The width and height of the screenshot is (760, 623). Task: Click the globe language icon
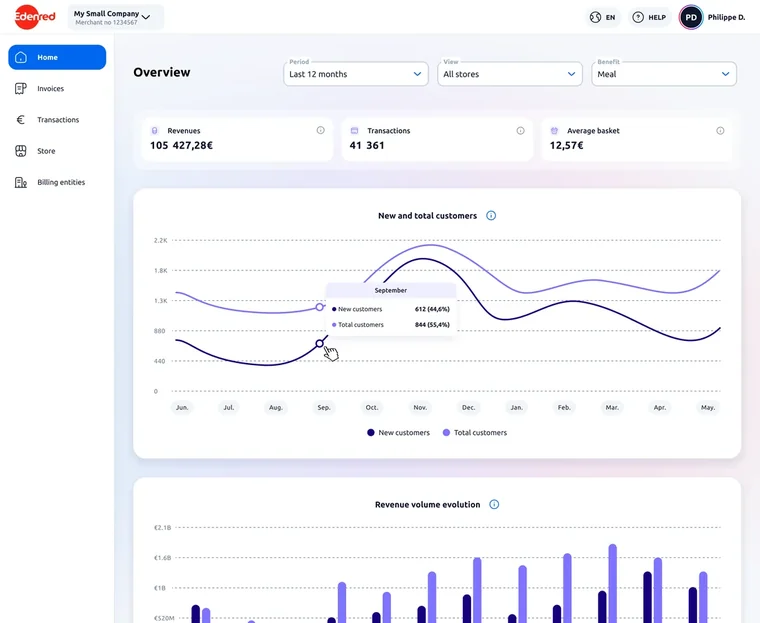pyautogui.click(x=595, y=17)
